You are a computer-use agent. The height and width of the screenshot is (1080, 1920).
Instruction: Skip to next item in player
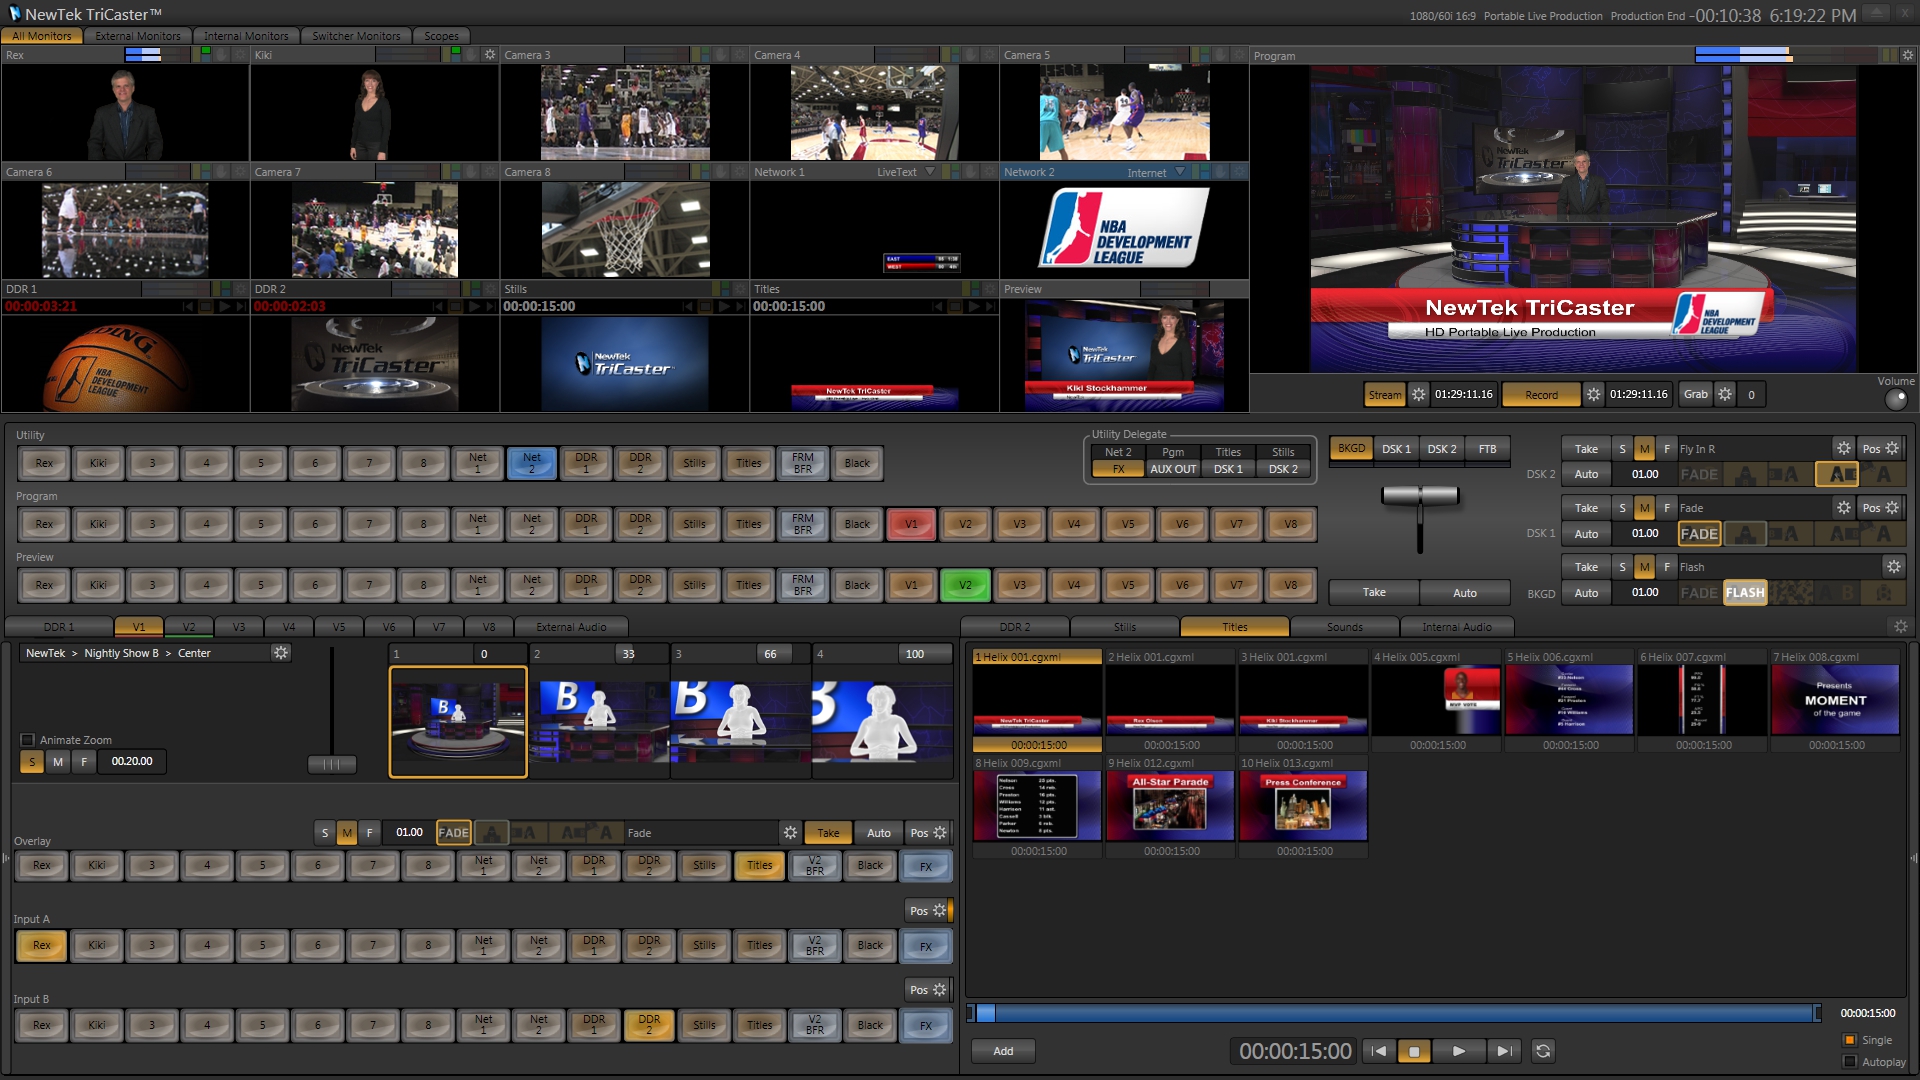1502,1051
